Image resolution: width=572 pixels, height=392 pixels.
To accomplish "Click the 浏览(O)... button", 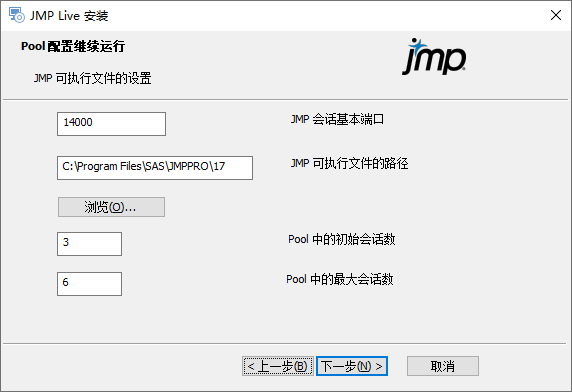I will [111, 207].
